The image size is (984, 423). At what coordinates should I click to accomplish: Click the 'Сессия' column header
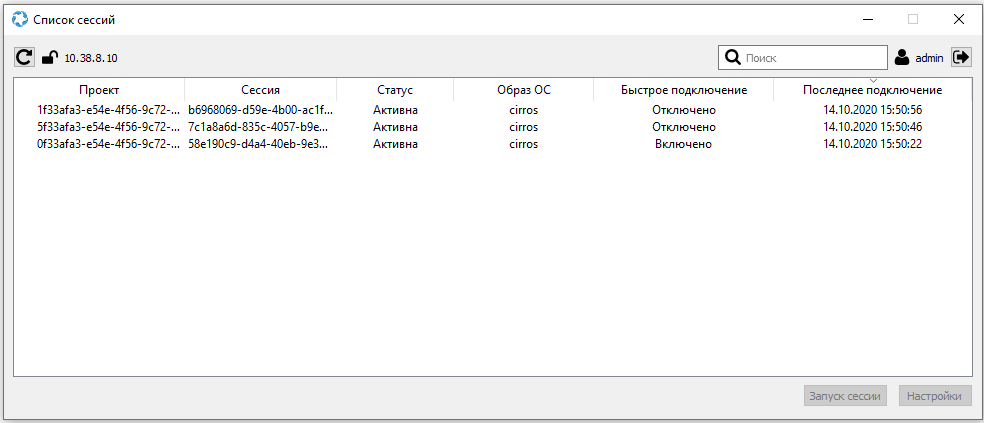(260, 90)
